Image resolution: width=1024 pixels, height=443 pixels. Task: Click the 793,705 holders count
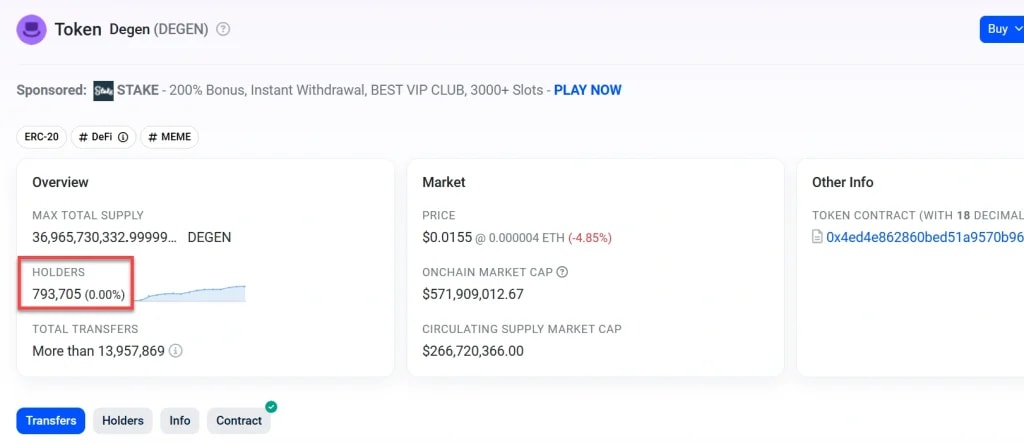click(56, 294)
